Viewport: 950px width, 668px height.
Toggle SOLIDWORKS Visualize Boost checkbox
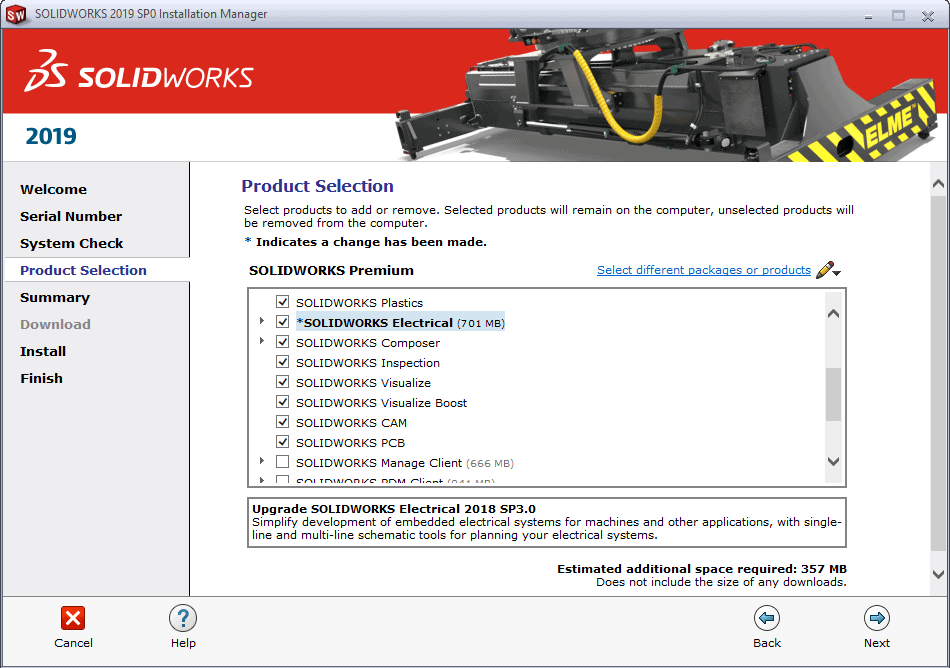point(282,402)
